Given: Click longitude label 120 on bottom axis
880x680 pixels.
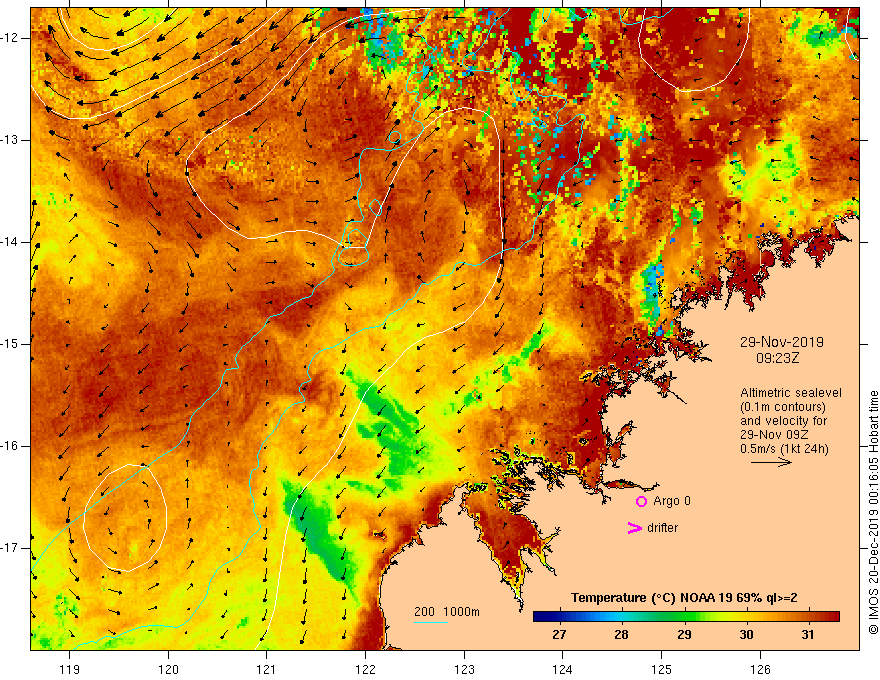Looking at the screenshot, I should click(x=168, y=669).
